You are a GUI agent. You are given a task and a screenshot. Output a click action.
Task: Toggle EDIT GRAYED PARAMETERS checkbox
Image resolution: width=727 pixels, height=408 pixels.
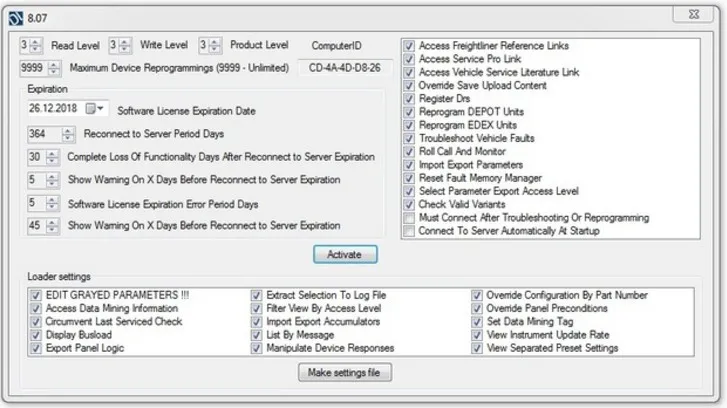click(x=36, y=295)
